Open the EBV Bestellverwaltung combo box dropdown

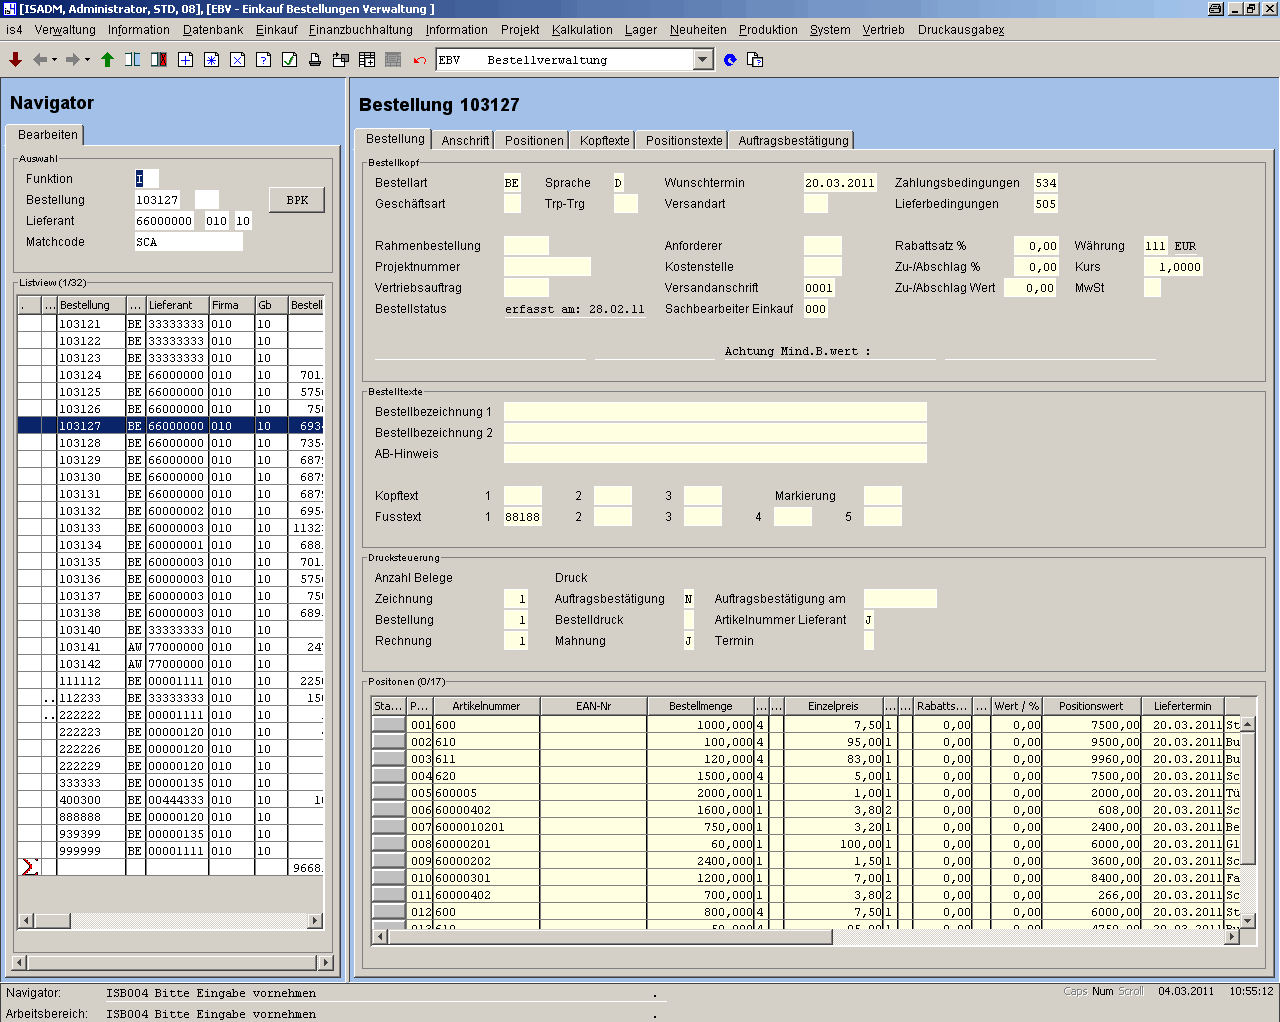[702, 60]
